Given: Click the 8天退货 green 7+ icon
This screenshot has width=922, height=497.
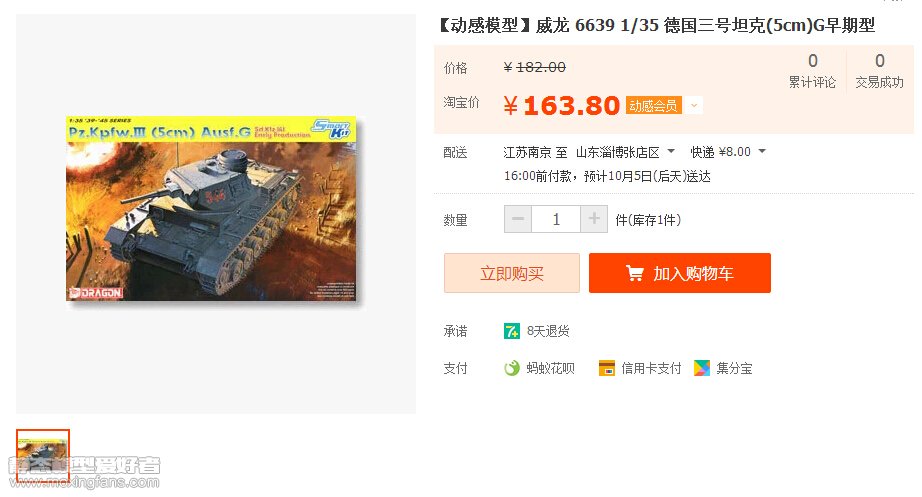Looking at the screenshot, I should (x=512, y=331).
